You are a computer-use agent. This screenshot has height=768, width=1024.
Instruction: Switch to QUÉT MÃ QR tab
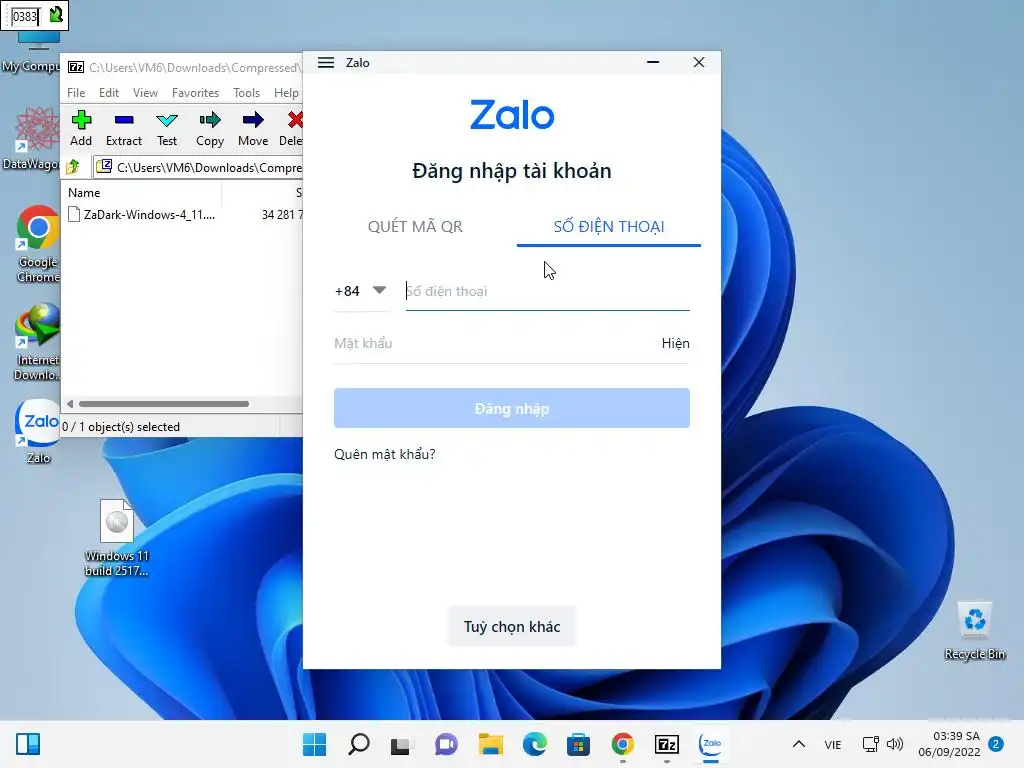(415, 227)
